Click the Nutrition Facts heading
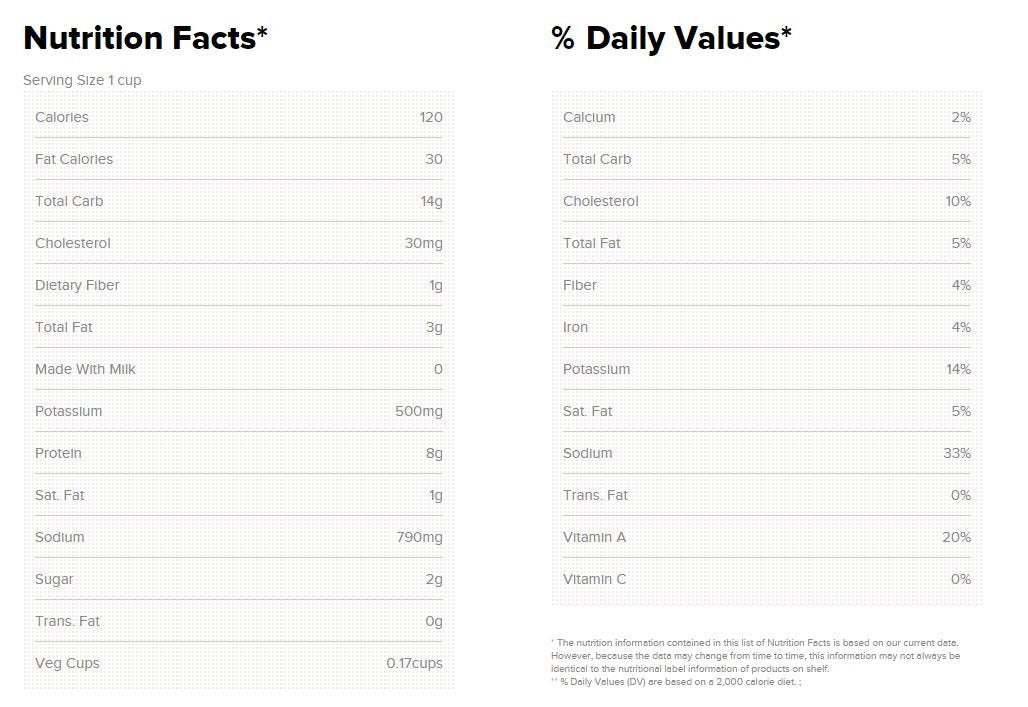Image resolution: width=1028 pixels, height=707 pixels. [145, 38]
